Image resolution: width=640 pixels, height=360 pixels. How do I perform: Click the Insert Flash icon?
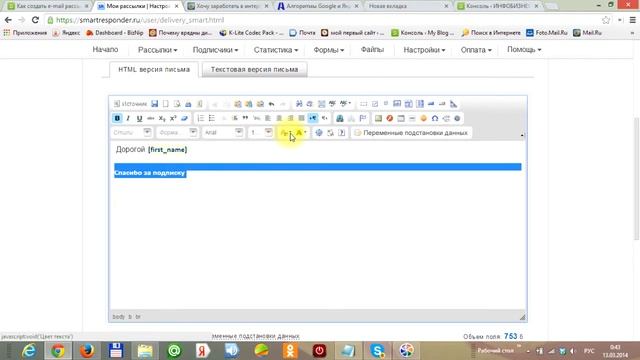390,118
